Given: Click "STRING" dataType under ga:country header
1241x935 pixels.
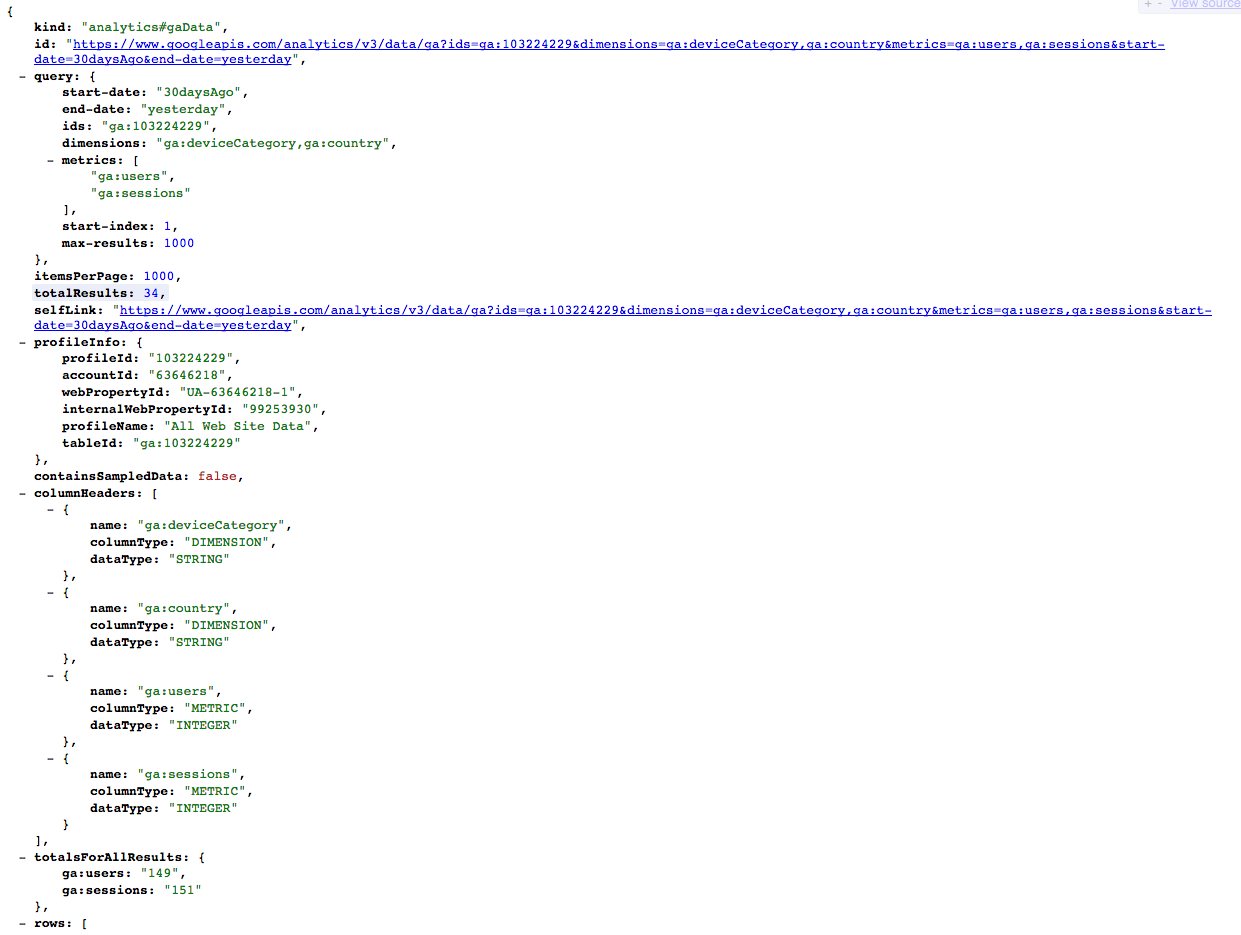Looking at the screenshot, I should [x=199, y=642].
